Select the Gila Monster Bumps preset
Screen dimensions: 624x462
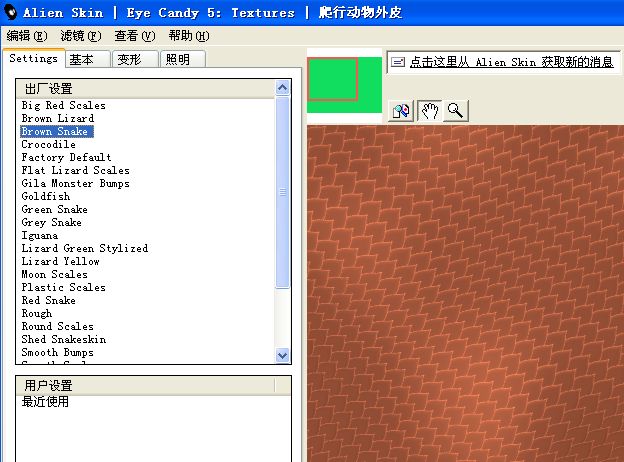tap(75, 183)
